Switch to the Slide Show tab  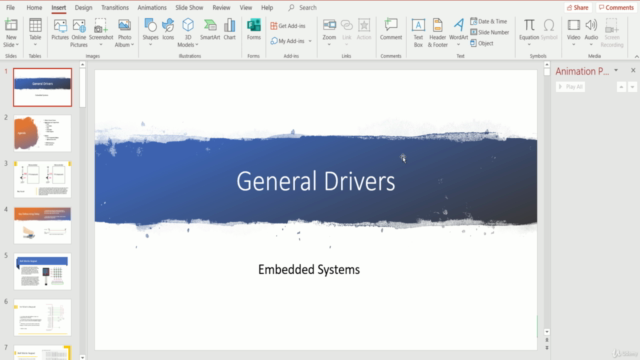189,7
